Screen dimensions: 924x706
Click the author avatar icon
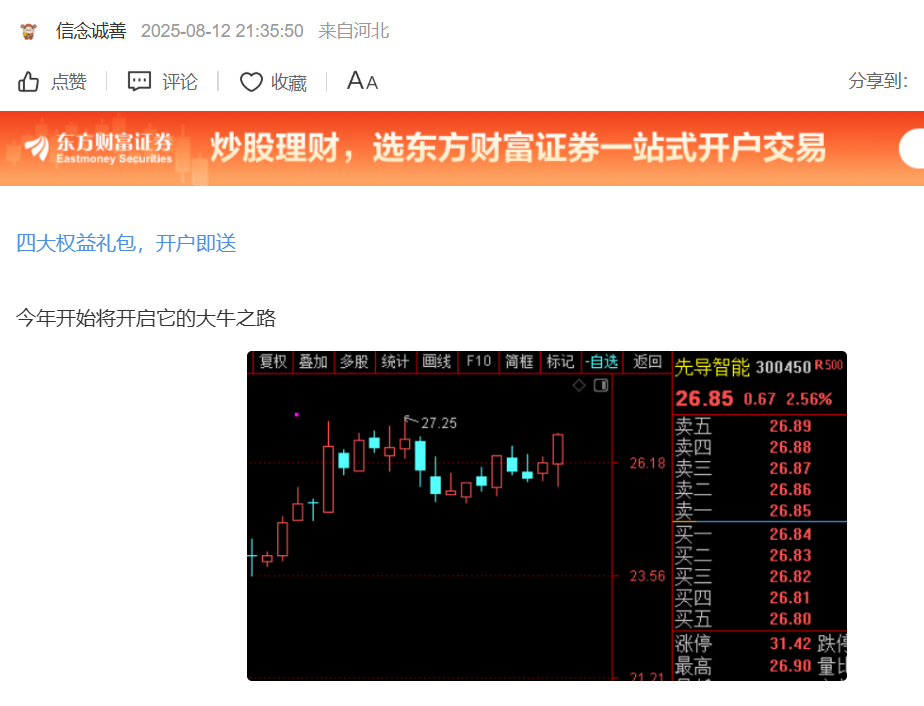click(x=28, y=31)
